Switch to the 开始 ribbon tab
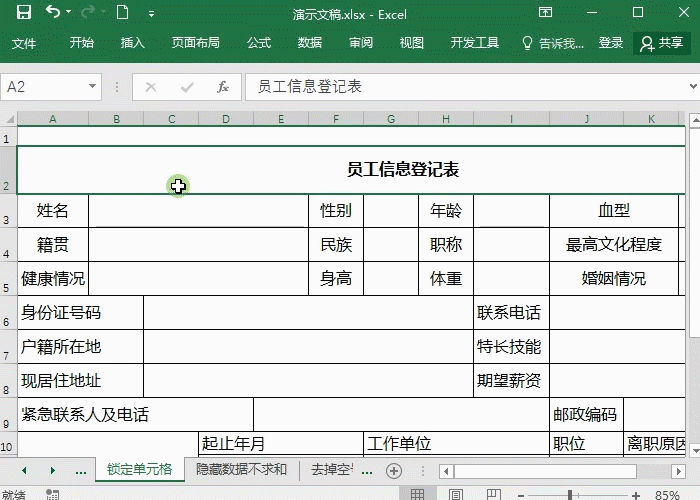 click(82, 43)
